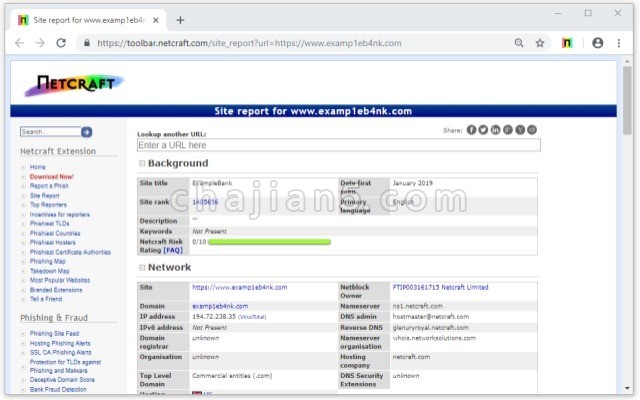Click the scrollbar up arrow

pyautogui.click(x=627, y=62)
